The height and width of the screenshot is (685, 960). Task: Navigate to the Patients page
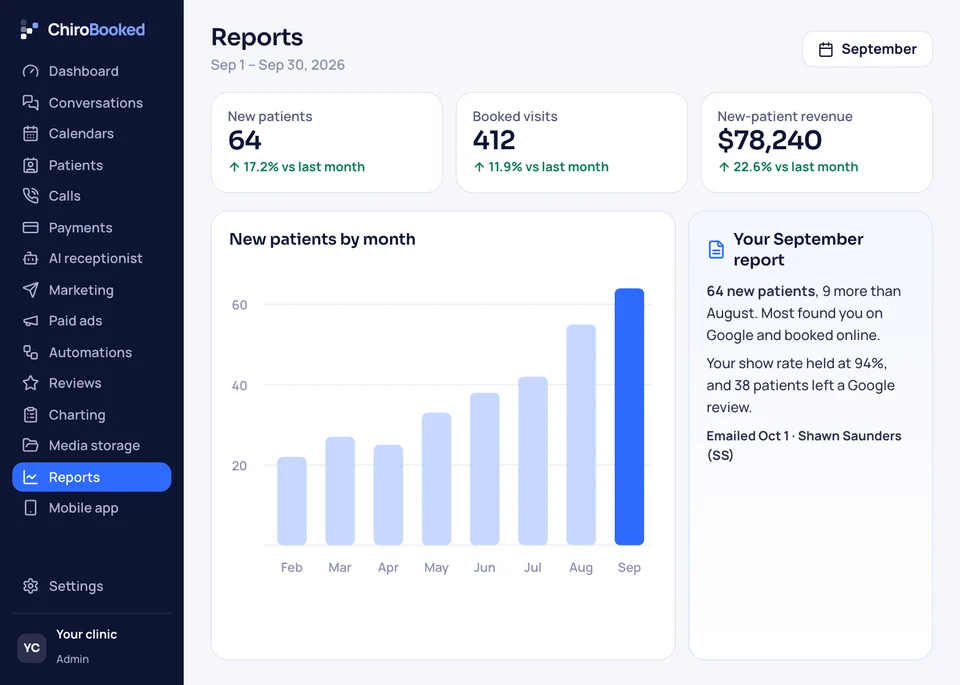92,165
